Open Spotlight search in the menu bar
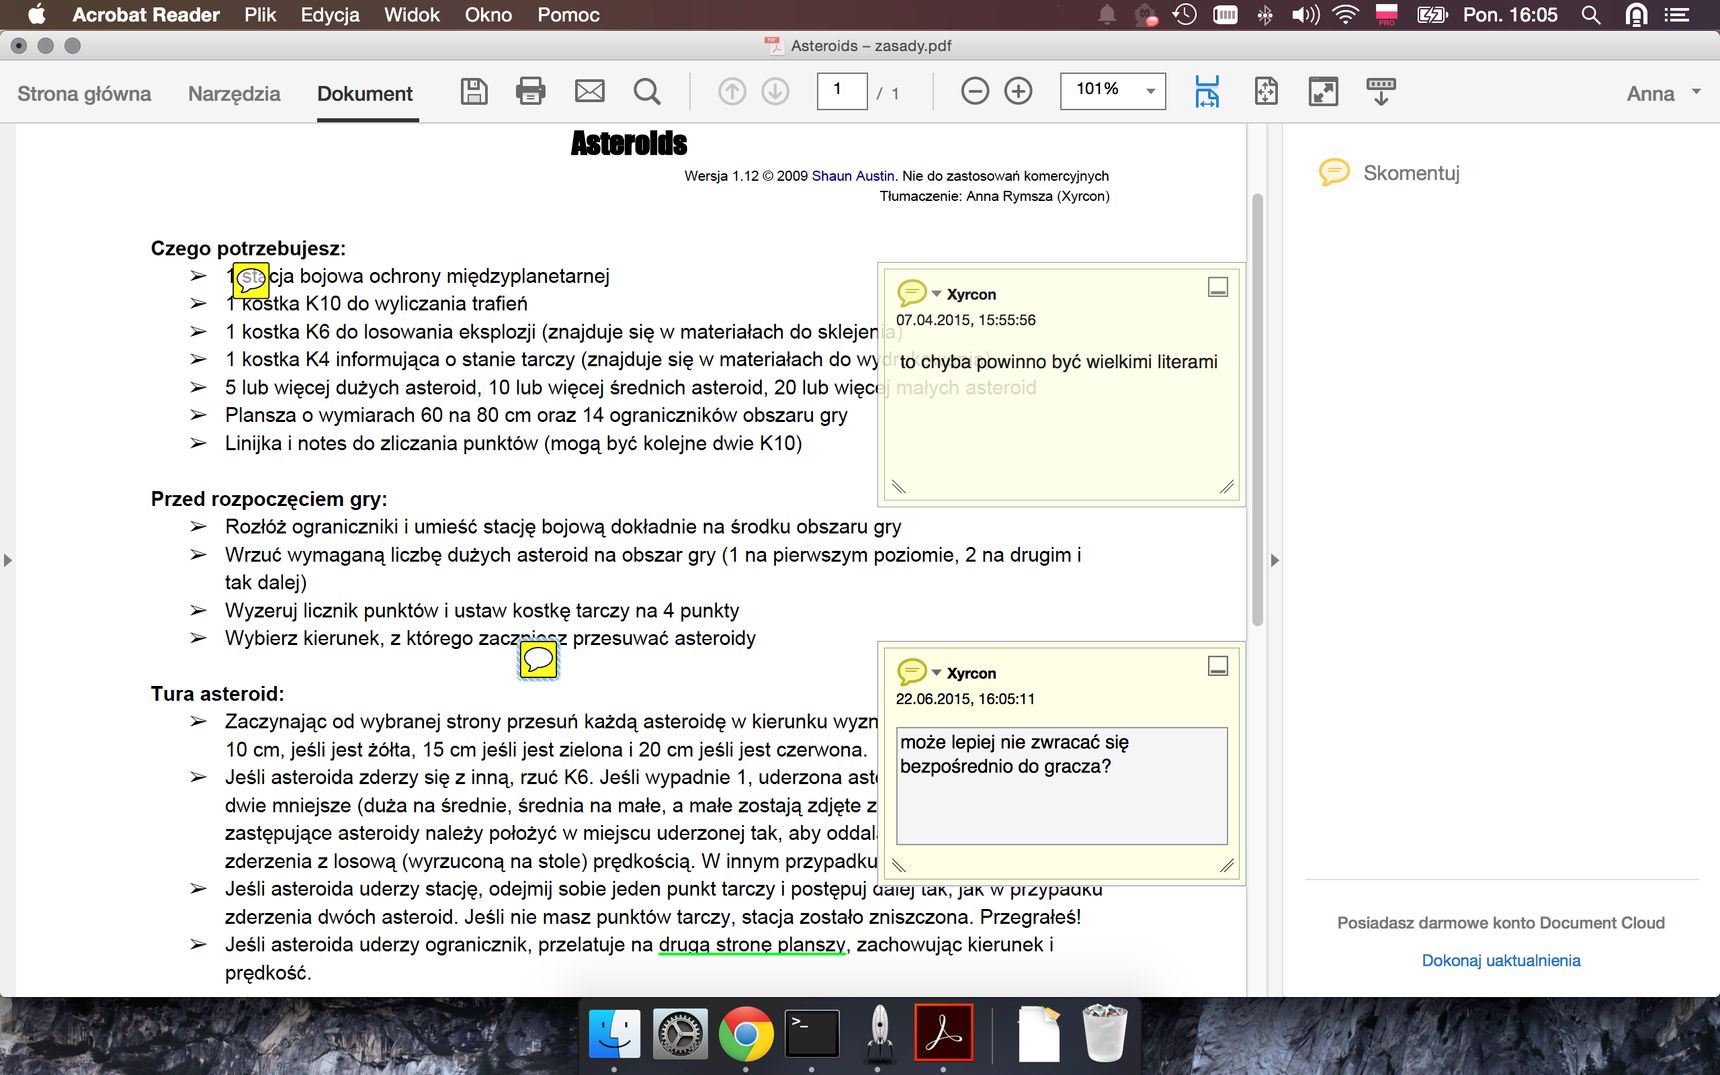 click(x=1591, y=15)
